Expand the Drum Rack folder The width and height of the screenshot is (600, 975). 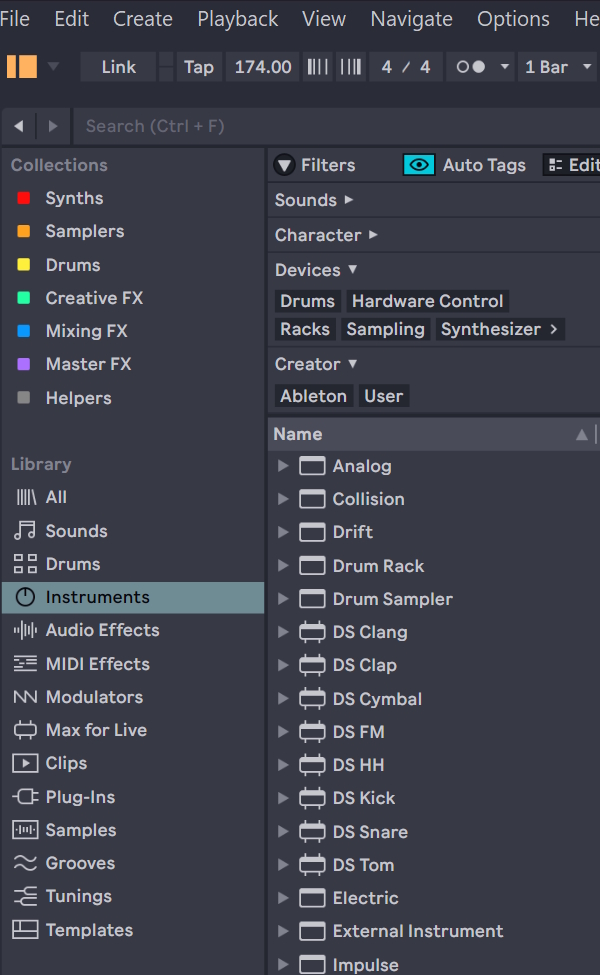point(283,566)
